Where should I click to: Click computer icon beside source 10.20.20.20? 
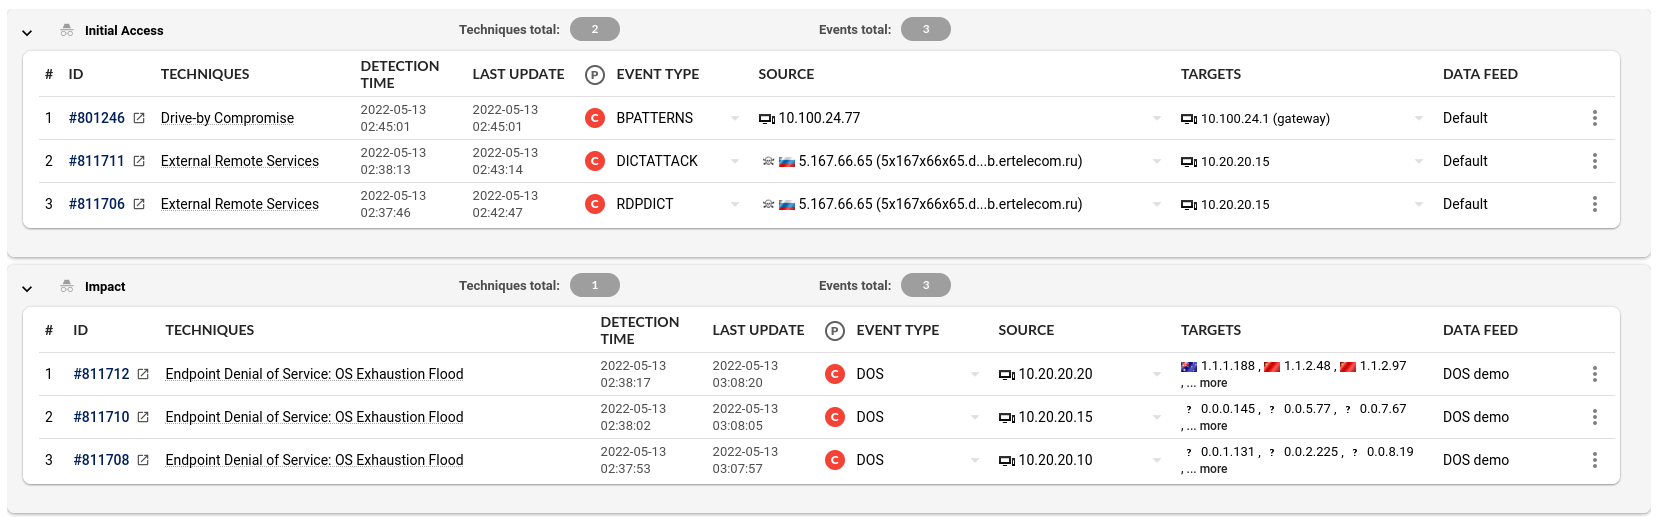1006,375
